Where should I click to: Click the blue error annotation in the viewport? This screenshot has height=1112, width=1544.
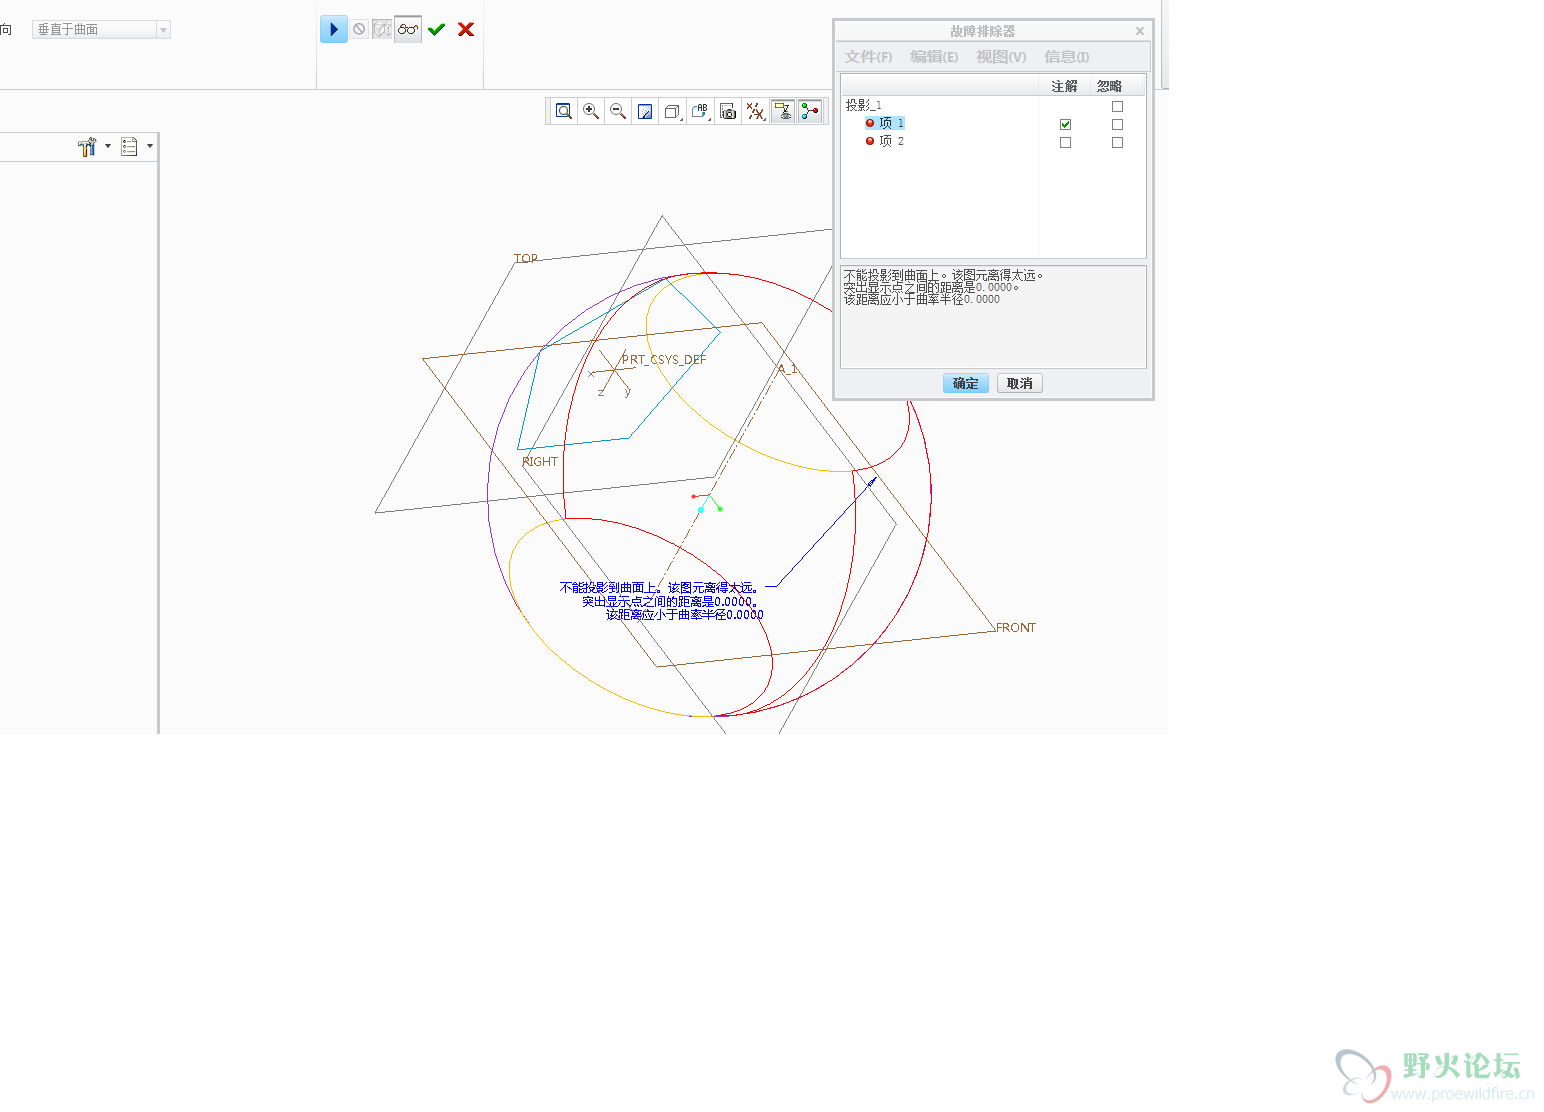[x=661, y=601]
